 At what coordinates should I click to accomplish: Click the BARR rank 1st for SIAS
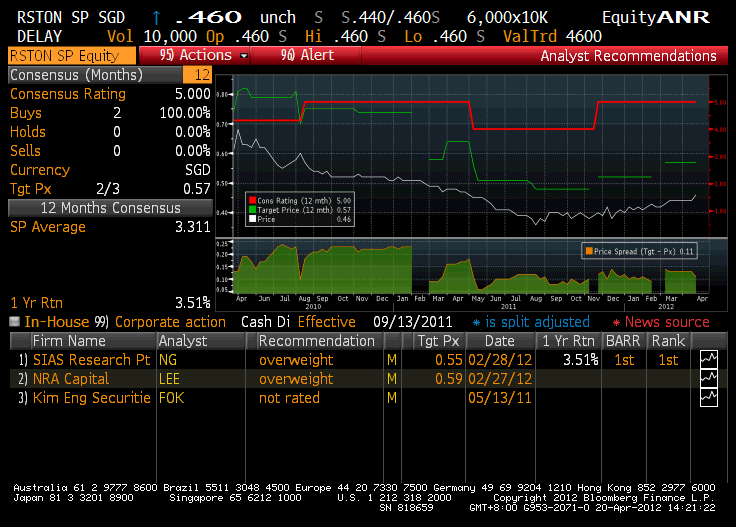624,360
